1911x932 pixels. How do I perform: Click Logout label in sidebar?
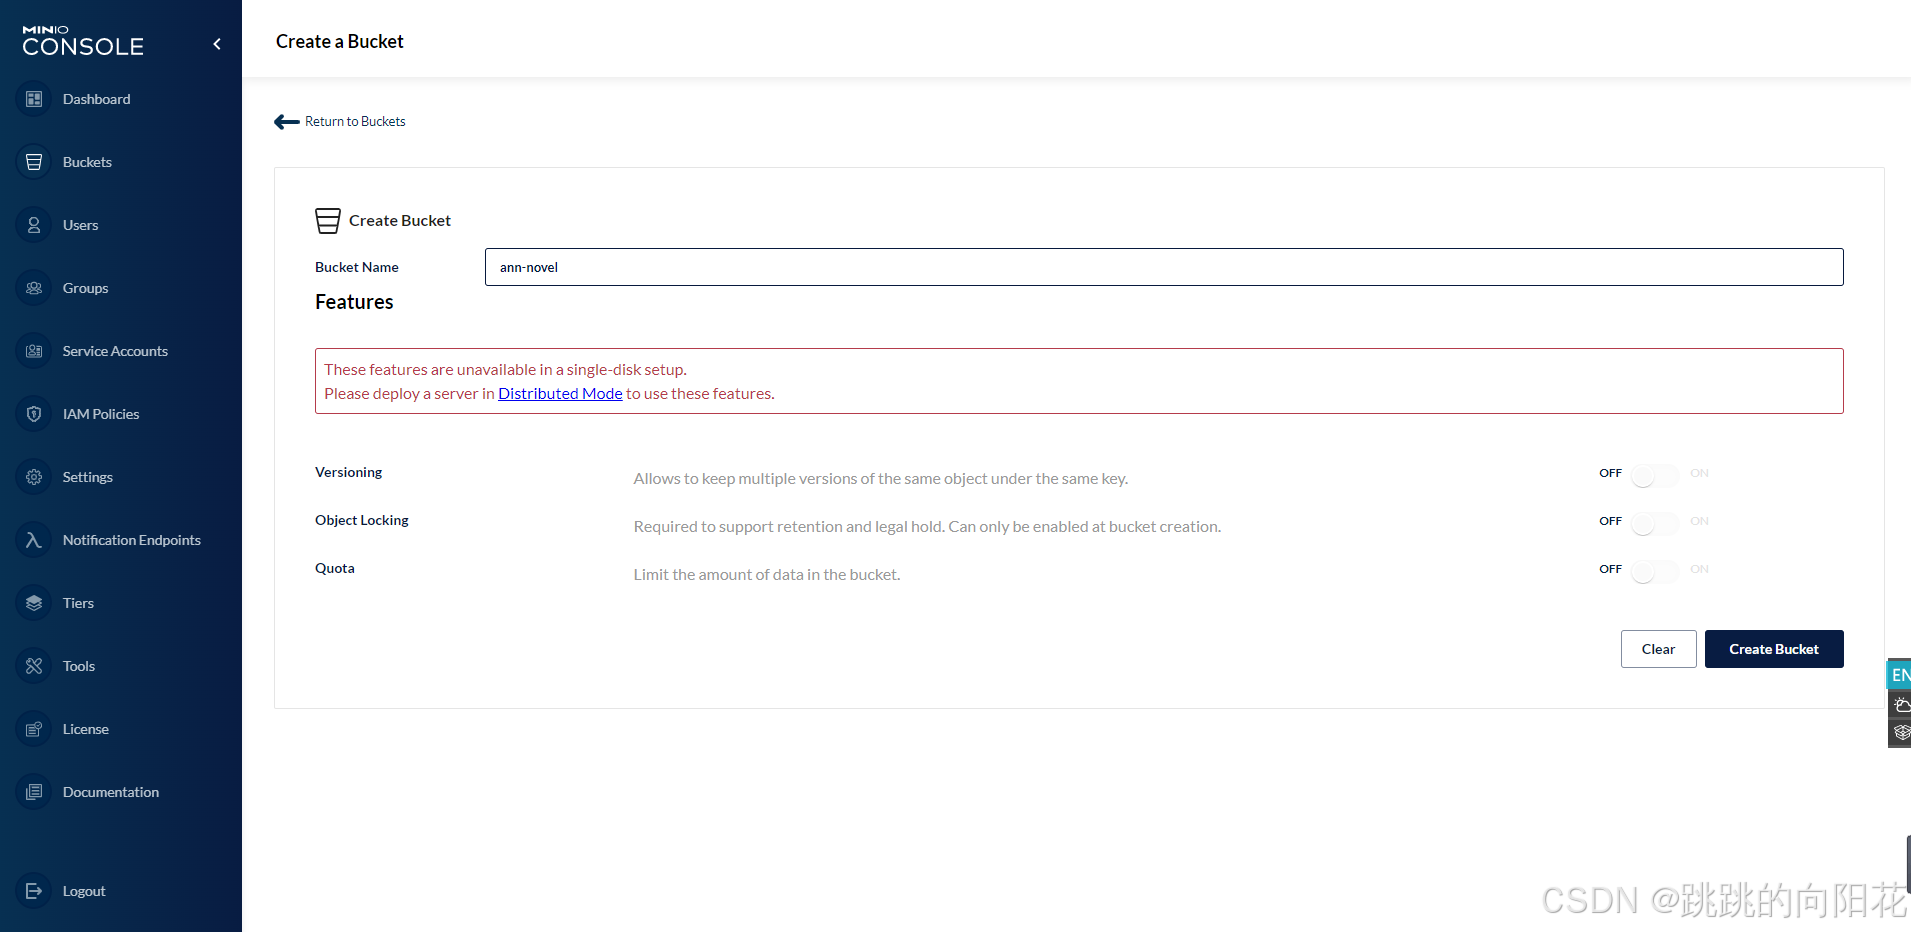(x=84, y=891)
